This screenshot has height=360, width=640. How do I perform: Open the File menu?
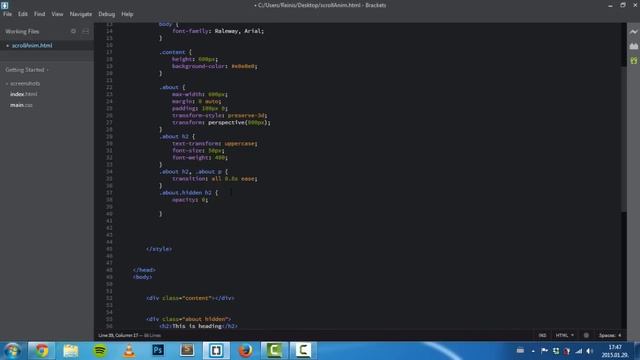pos(7,14)
